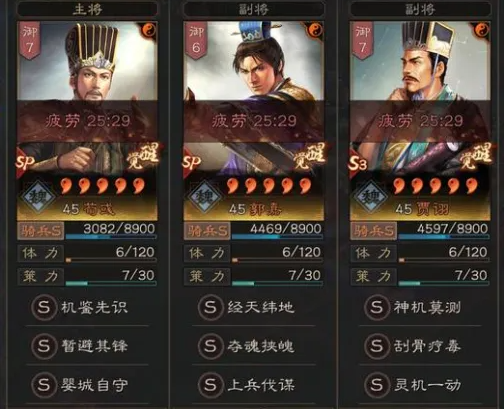Viewport: 504px width, 409px height.
Task: Open the 主将 slot header
Action: (x=87, y=9)
